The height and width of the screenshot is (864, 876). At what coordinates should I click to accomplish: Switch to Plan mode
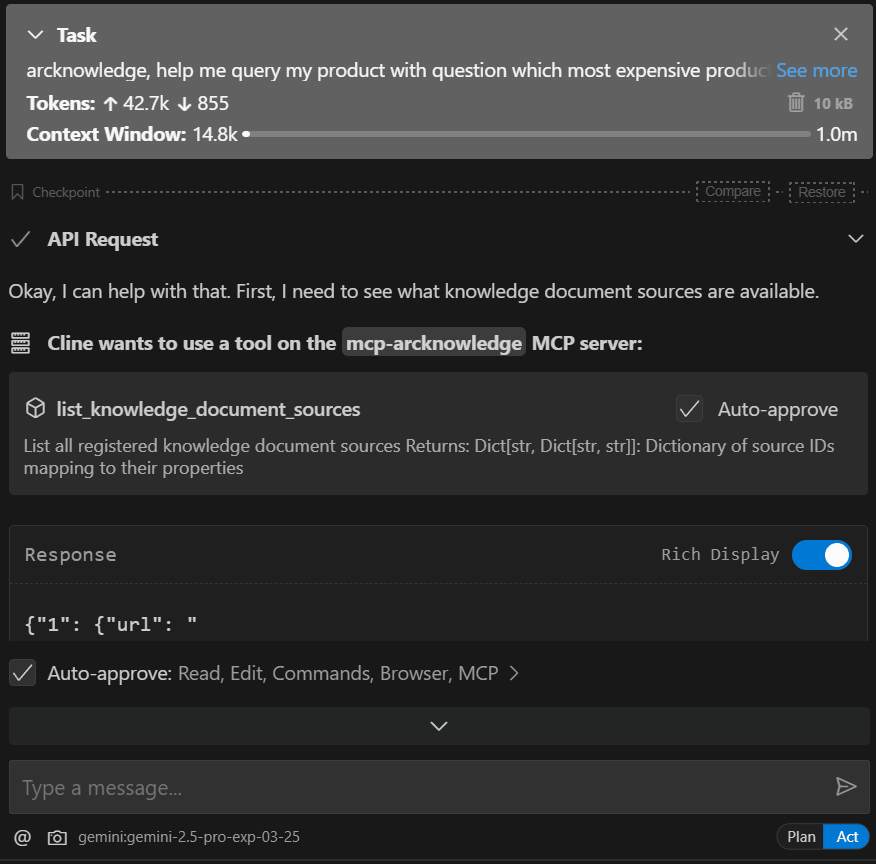point(801,837)
